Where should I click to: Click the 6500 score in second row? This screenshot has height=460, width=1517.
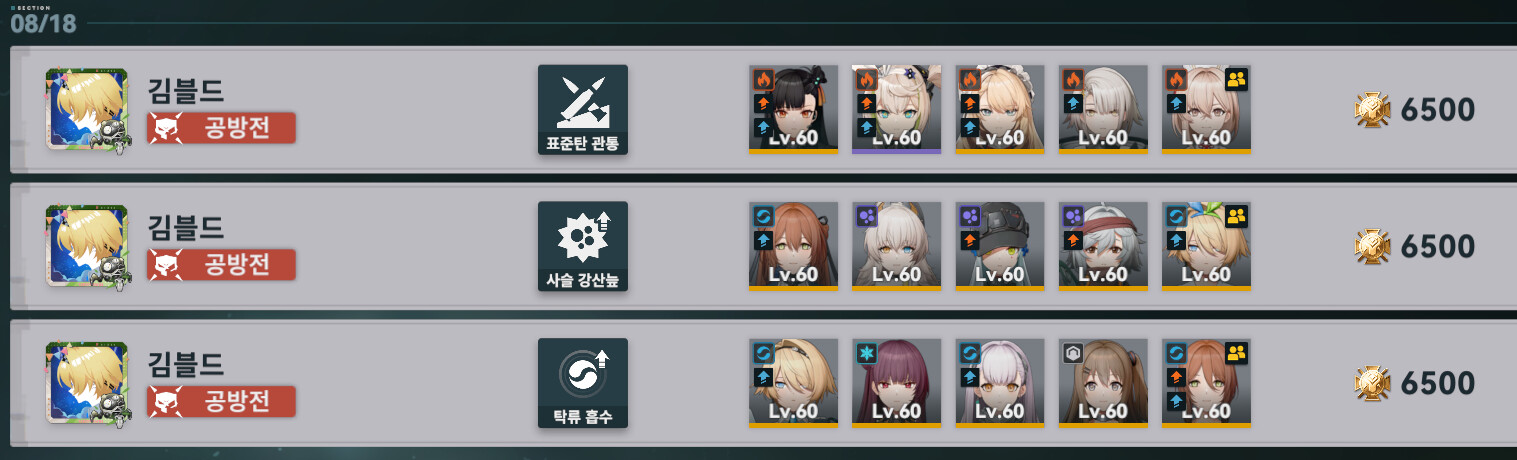pyautogui.click(x=1438, y=247)
